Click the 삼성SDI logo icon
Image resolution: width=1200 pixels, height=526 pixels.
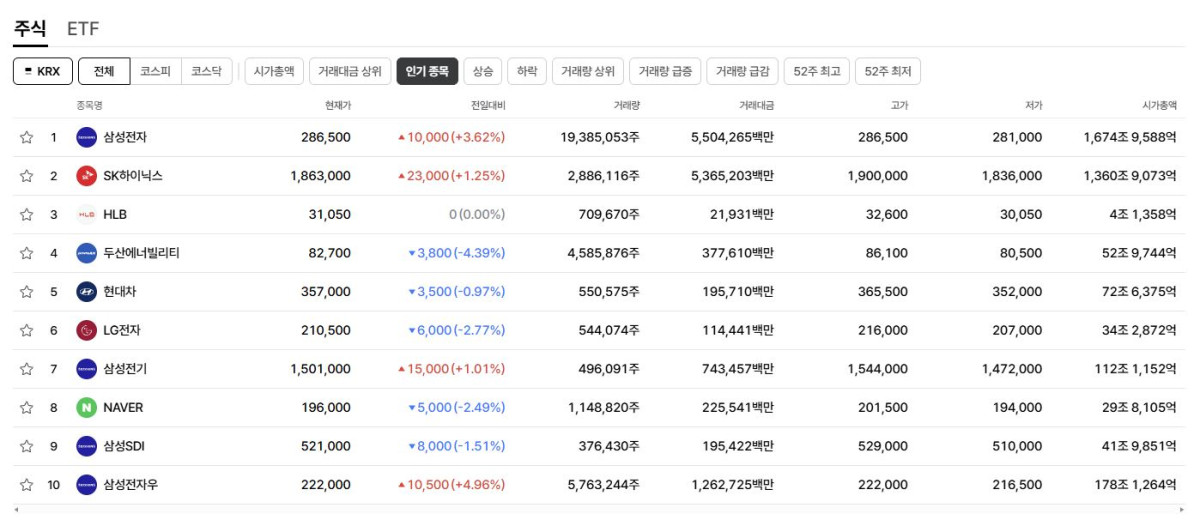(86, 446)
